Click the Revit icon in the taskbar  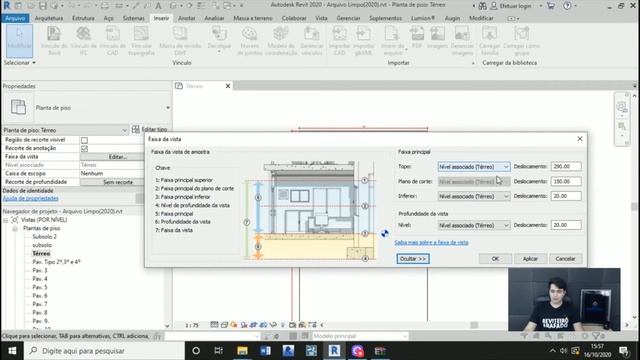[x=334, y=351]
